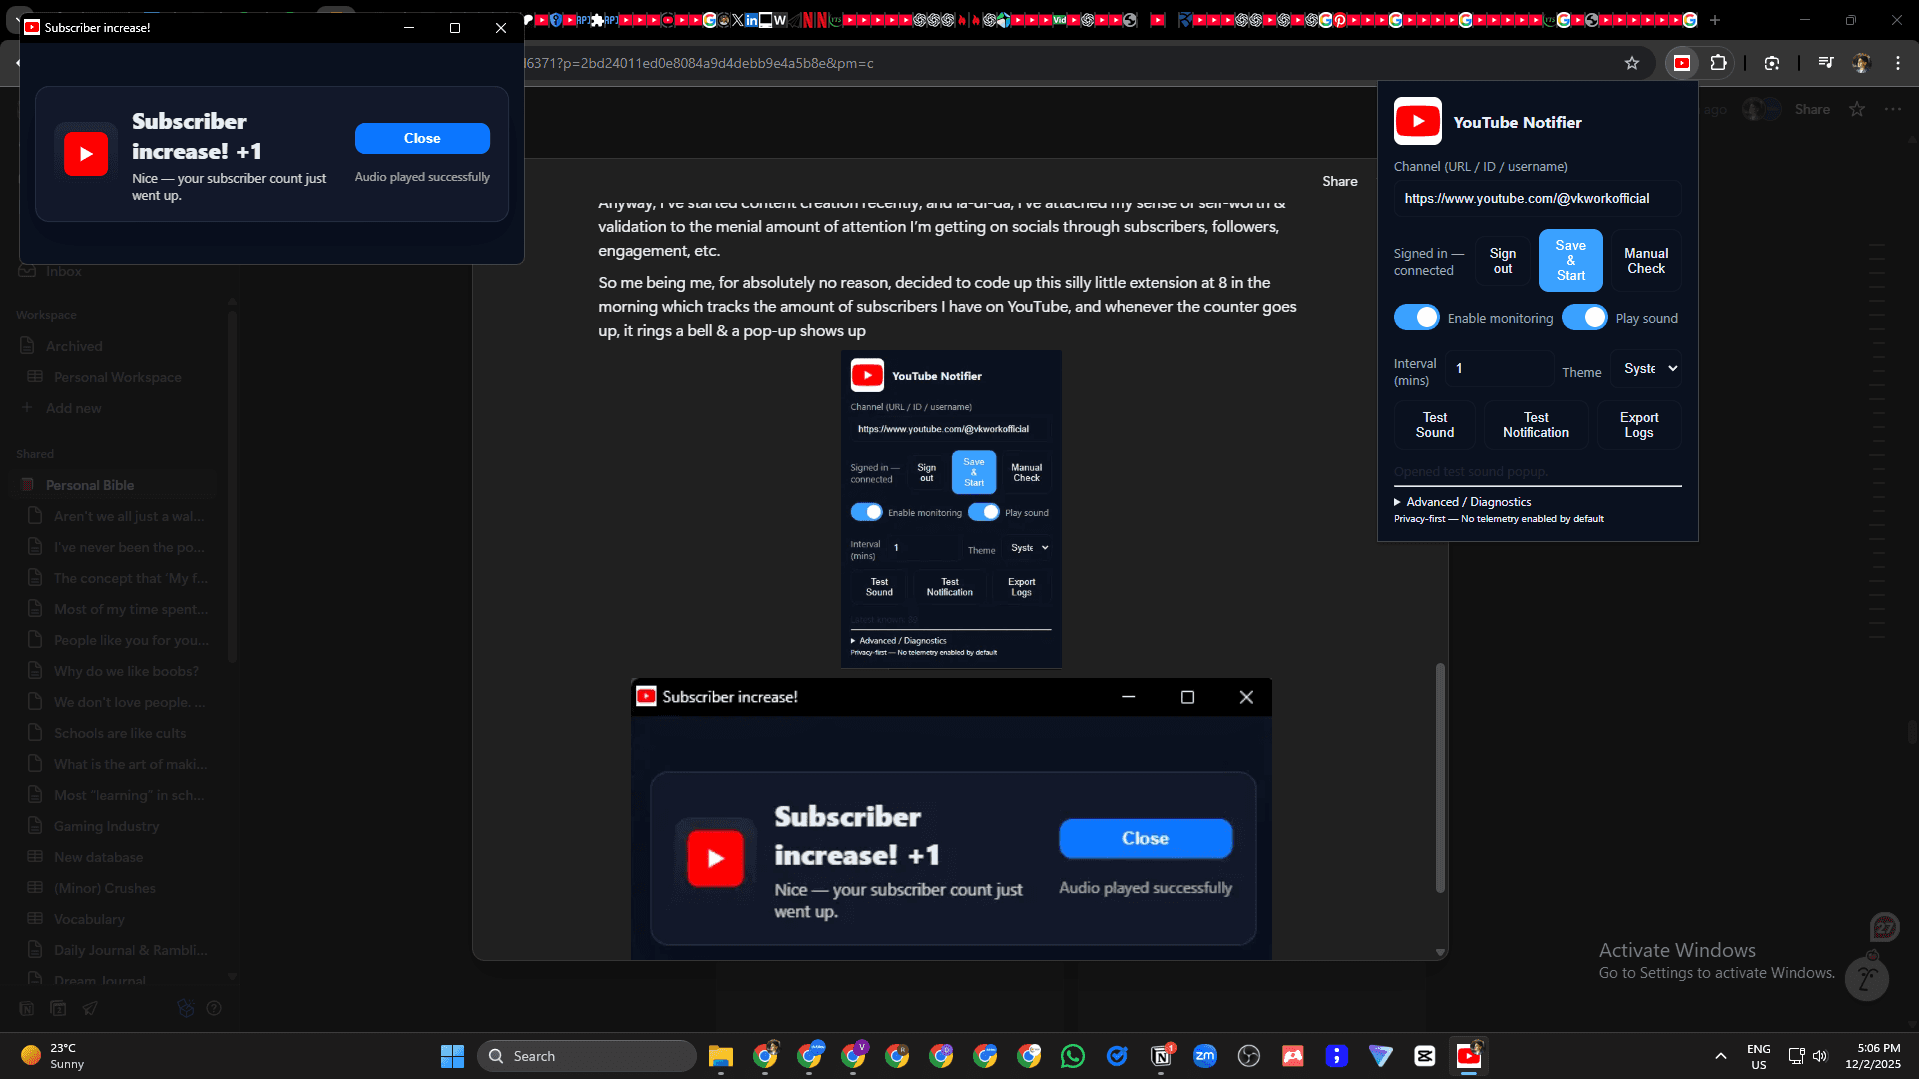
Task: Click the Save & Start button
Action: (1570, 260)
